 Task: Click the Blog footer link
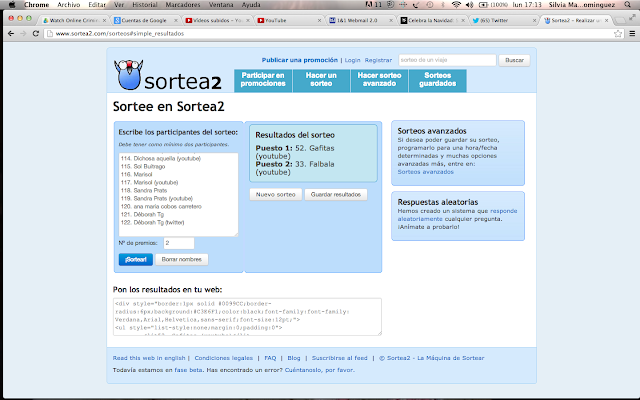(x=294, y=358)
